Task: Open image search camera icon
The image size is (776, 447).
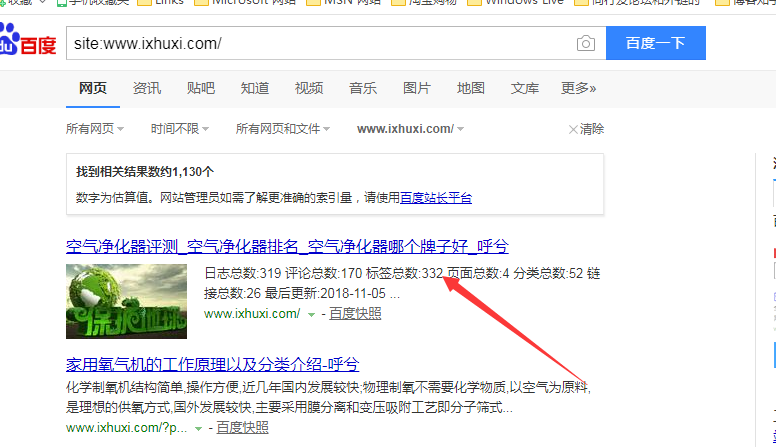Action: (x=585, y=44)
